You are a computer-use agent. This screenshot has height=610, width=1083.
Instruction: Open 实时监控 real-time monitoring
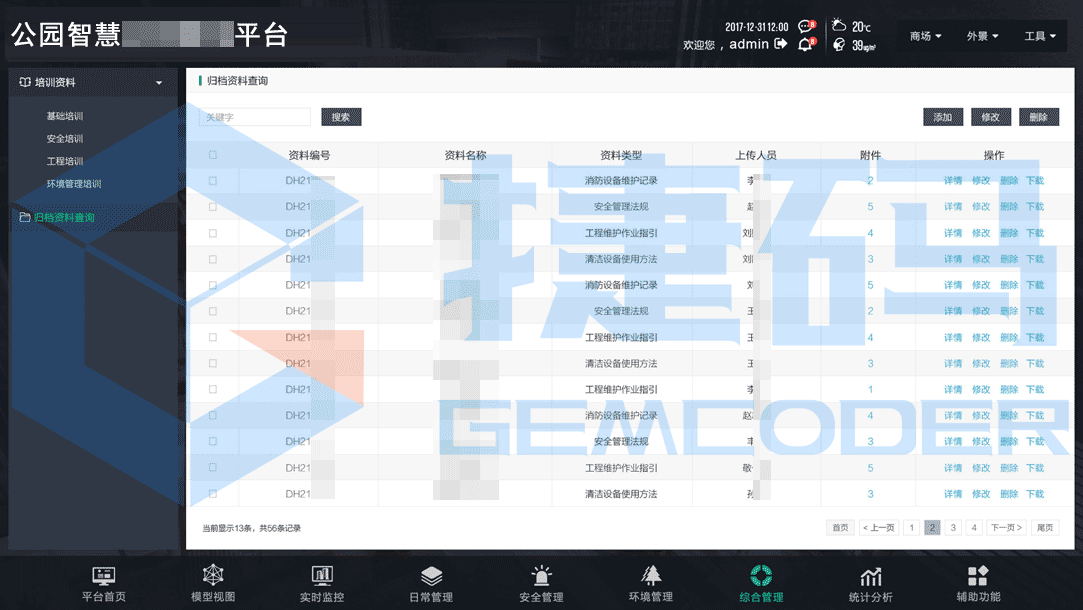(321, 581)
